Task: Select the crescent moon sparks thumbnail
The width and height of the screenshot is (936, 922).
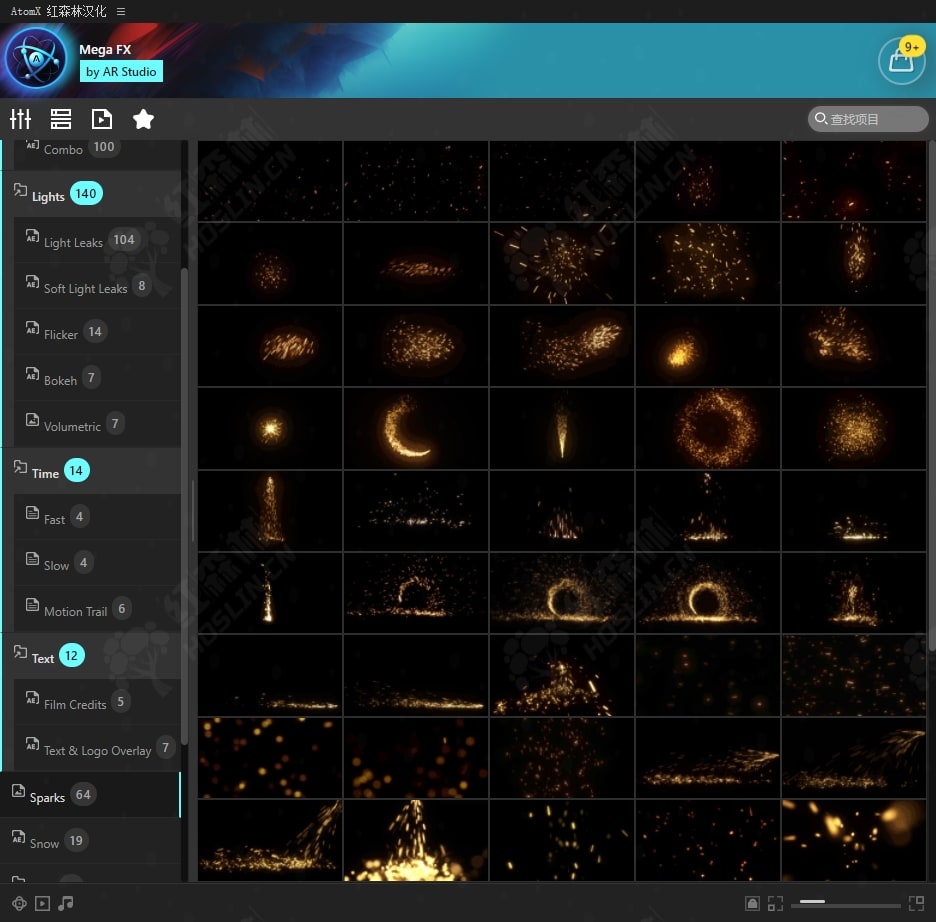Action: click(416, 428)
